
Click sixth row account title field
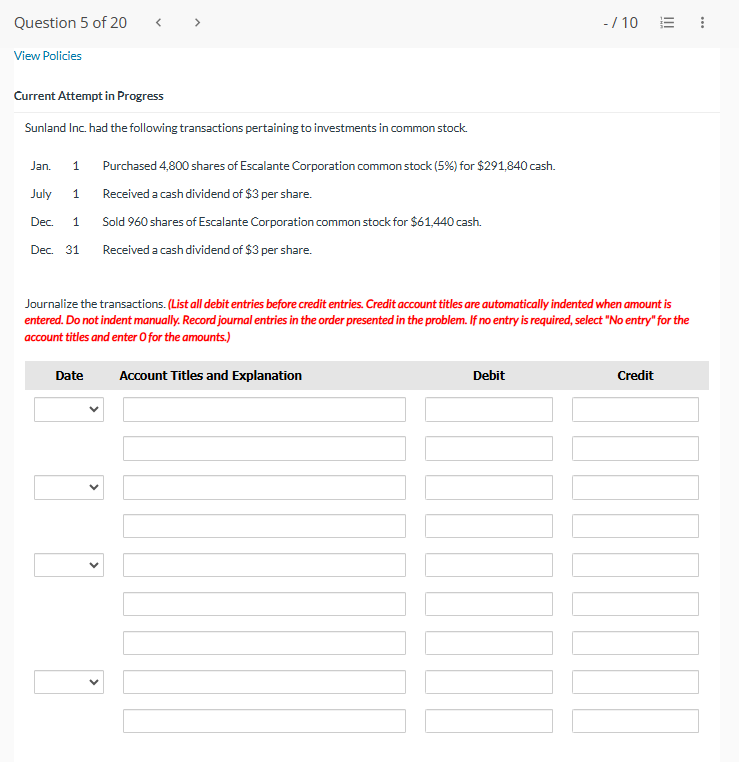coord(264,604)
